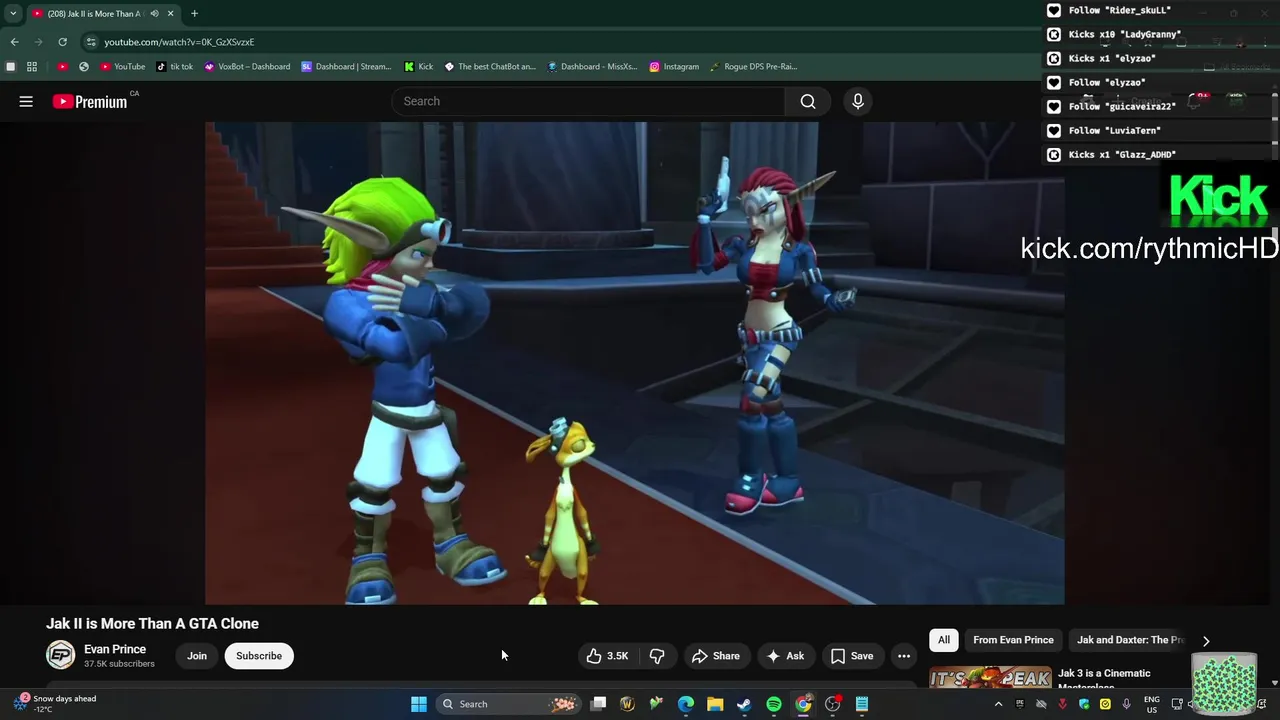Select the All filter chip
This screenshot has height=720, width=1280.
click(944, 640)
